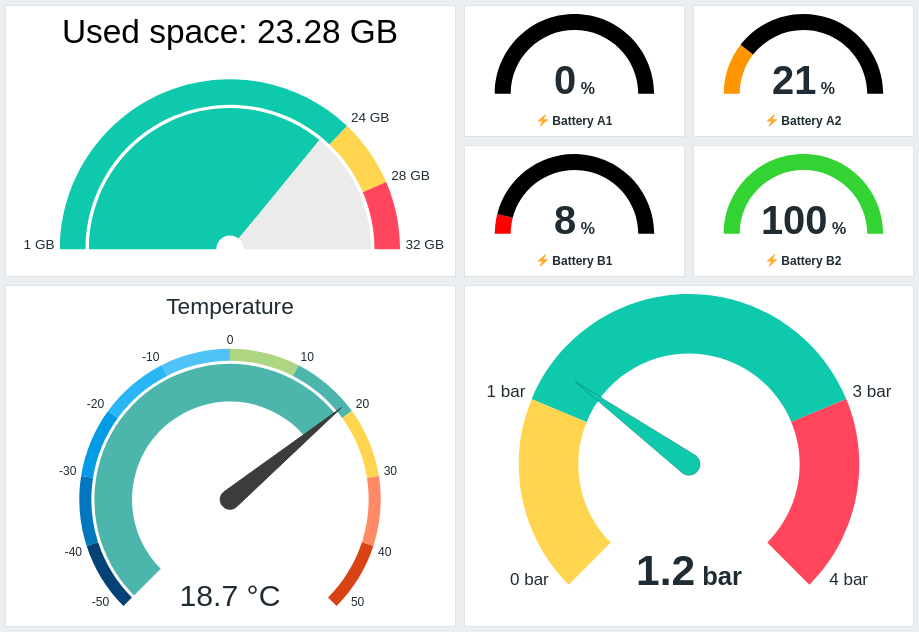Click the Temperature widget title
Viewport: 919px width, 632px height.
point(230,307)
